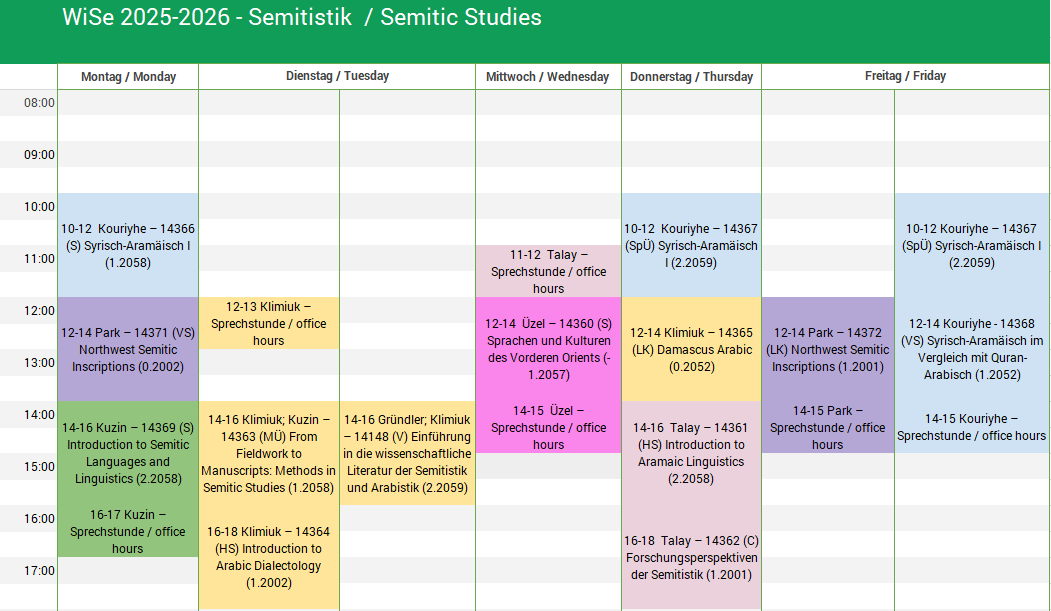Open Kuzin's Introduction to Semitic Languages event
Viewport: 1051px width, 611px height.
(x=128, y=453)
